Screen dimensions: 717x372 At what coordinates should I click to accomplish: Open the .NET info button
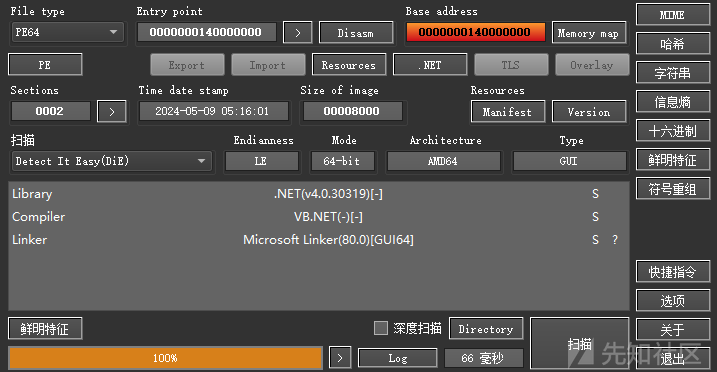click(430, 65)
